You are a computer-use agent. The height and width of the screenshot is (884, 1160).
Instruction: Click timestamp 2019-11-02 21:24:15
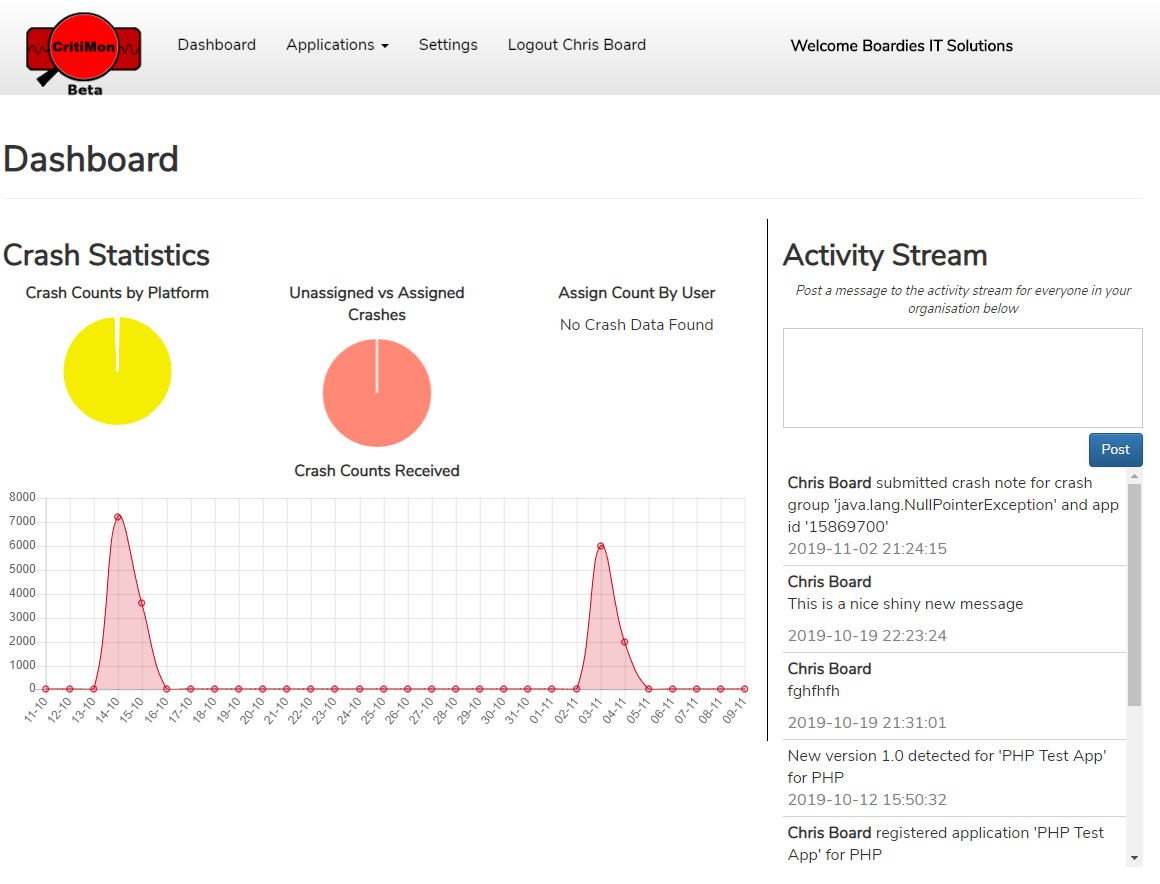(x=867, y=549)
